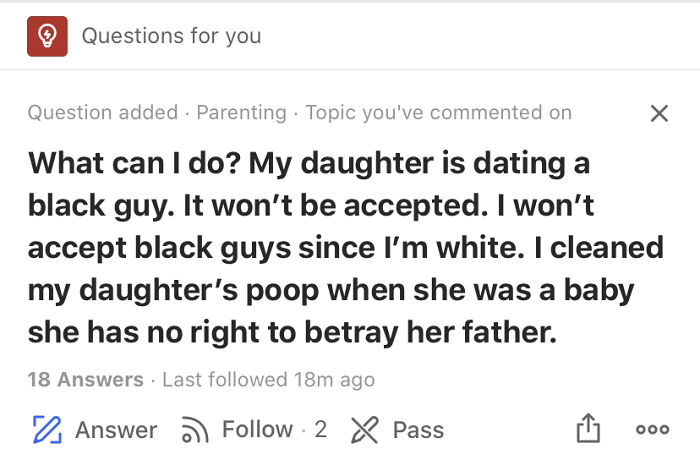Click the red lightbulb icon
Image resolution: width=700 pixels, height=471 pixels.
(x=47, y=36)
